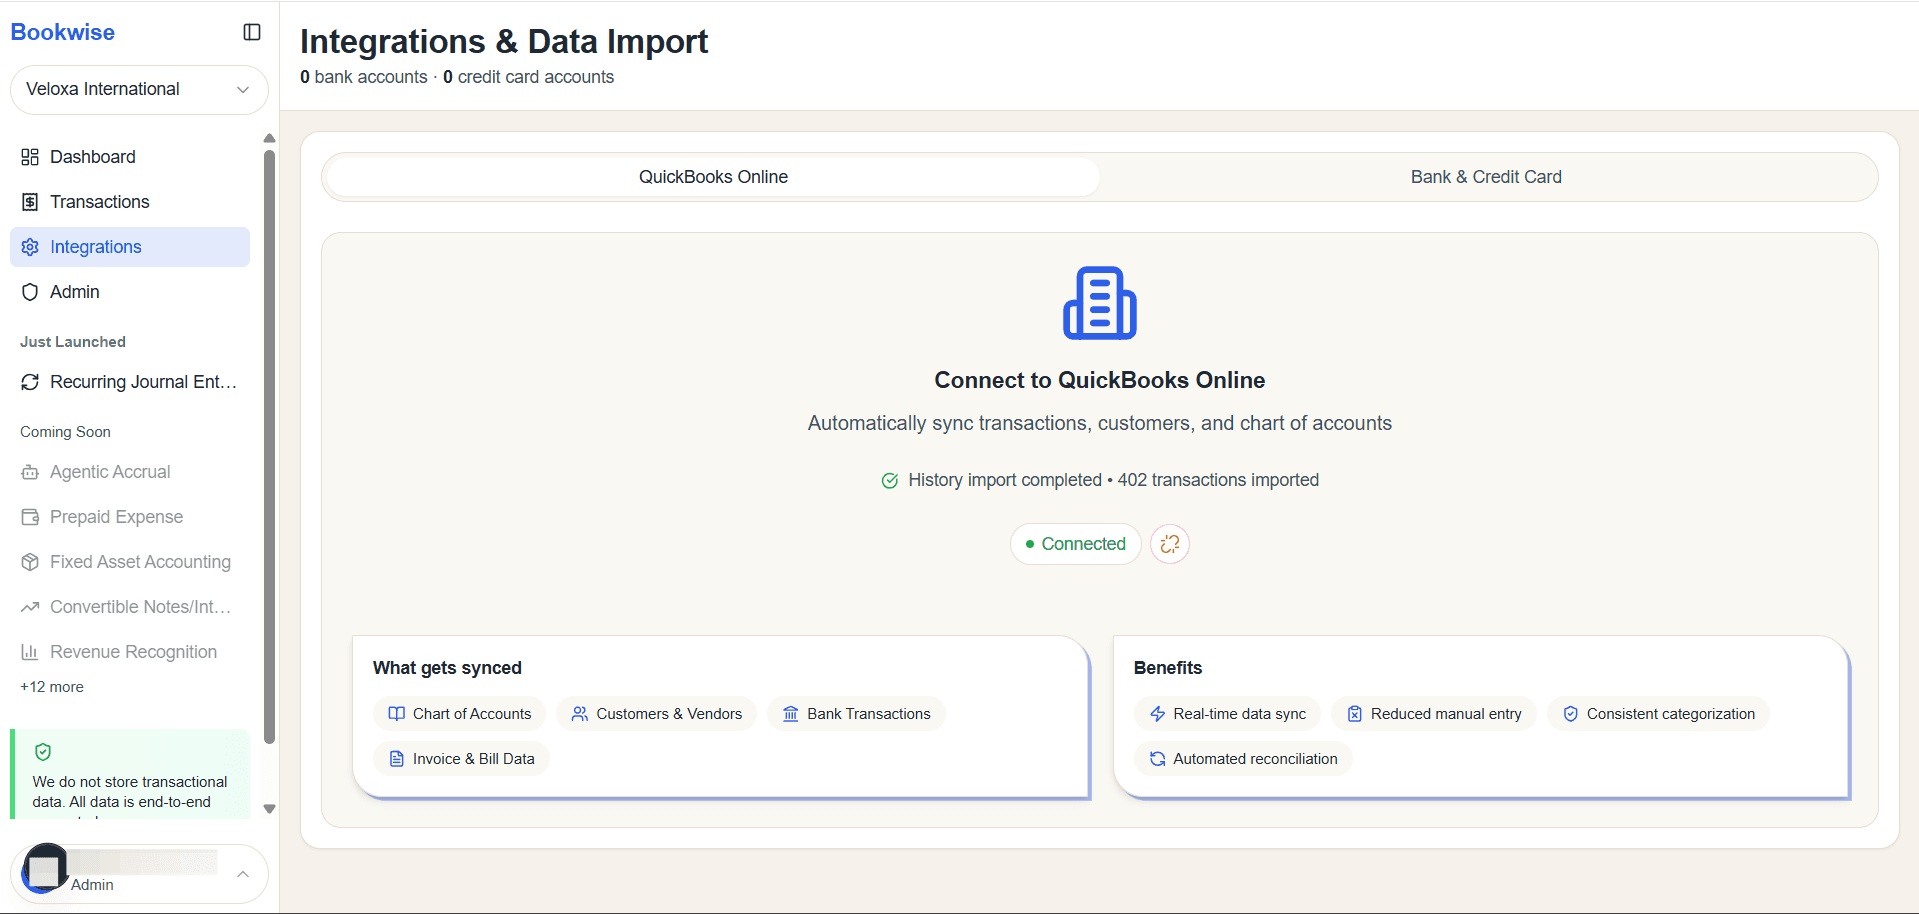Viewport: 1919px width, 914px height.
Task: Click the Consistent categorization text
Action: [1670, 714]
